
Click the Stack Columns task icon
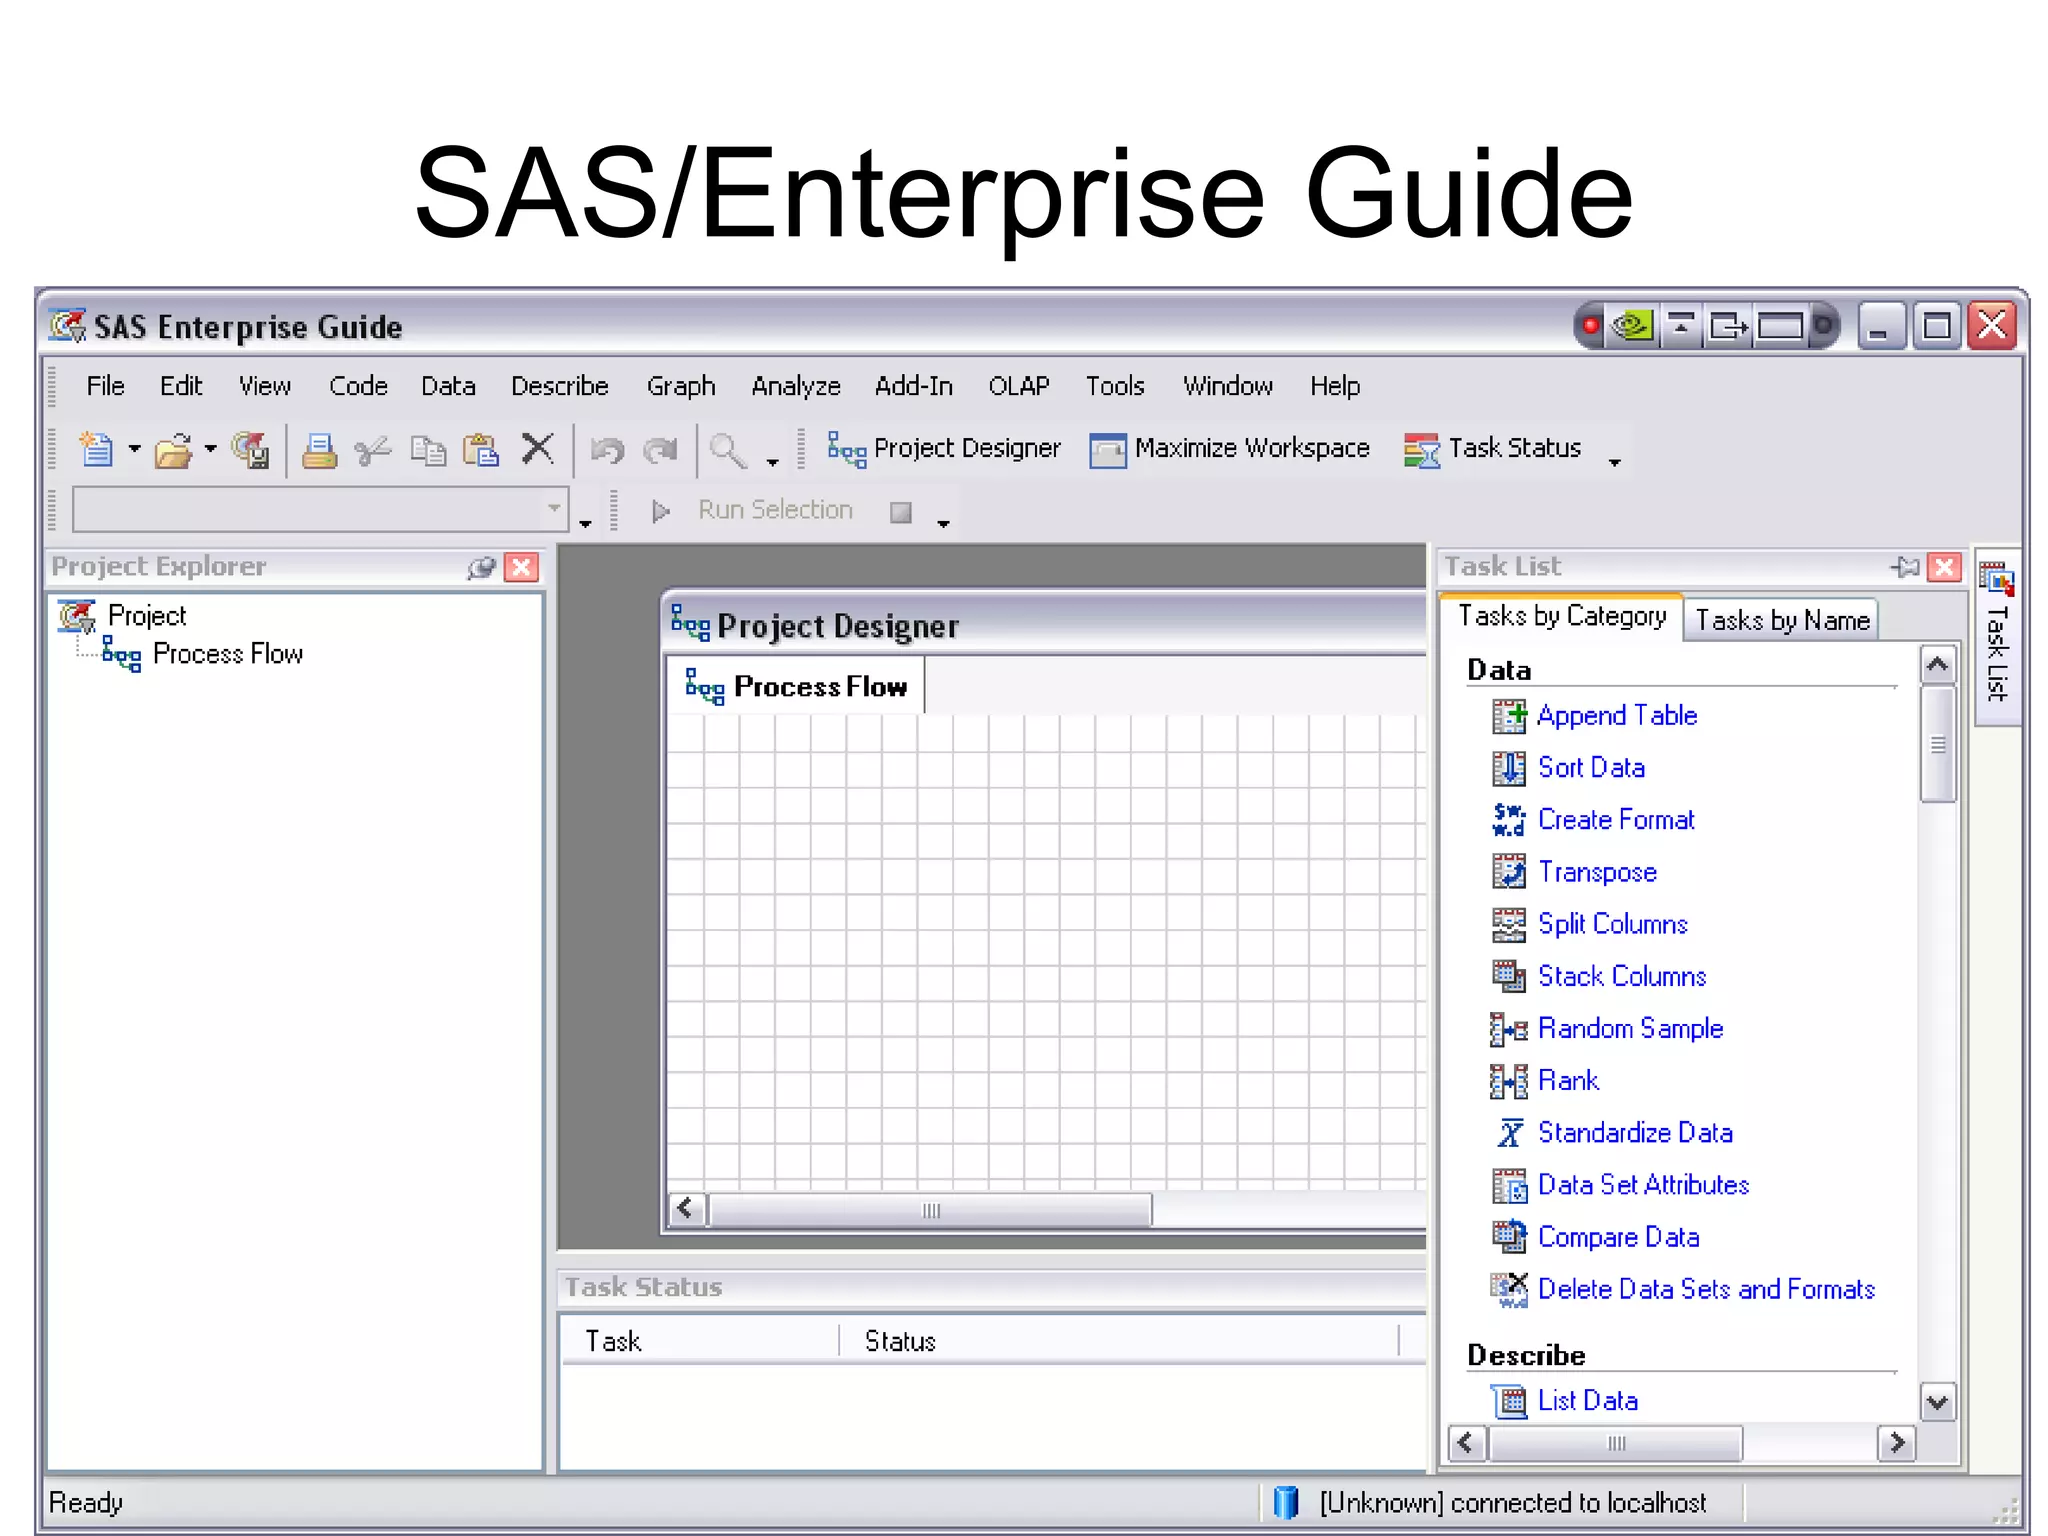coord(1509,976)
